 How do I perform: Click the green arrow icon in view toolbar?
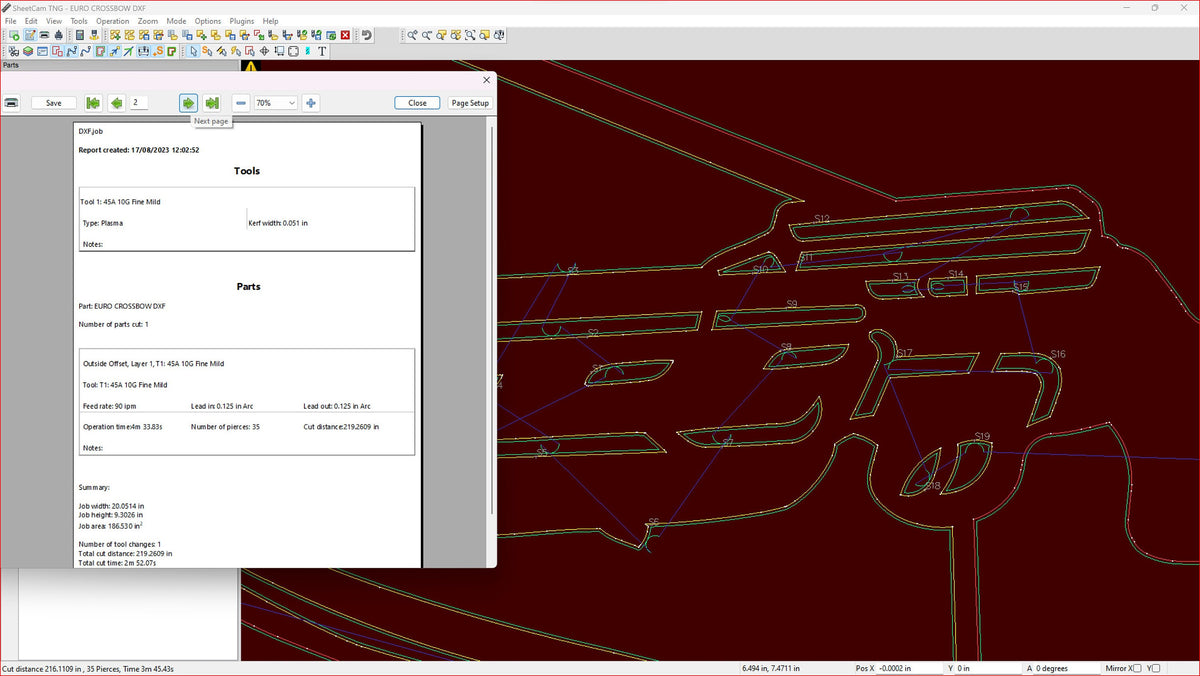[127, 51]
